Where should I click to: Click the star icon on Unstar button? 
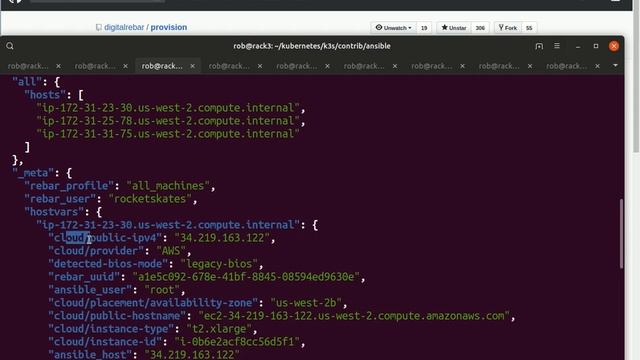tap(444, 27)
